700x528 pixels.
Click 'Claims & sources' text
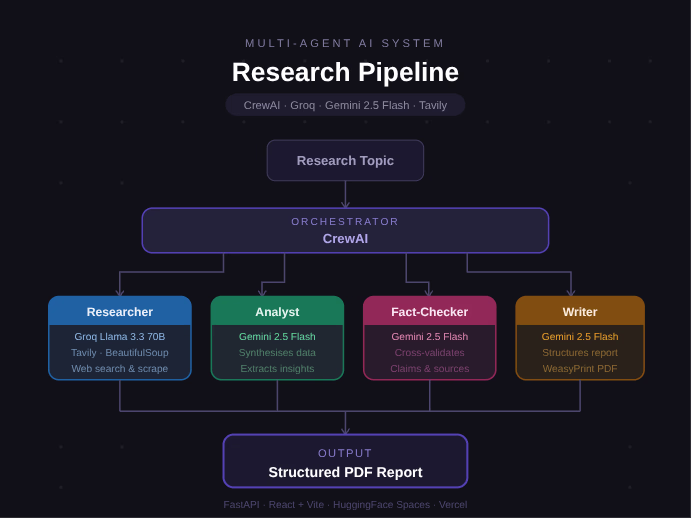point(429,369)
